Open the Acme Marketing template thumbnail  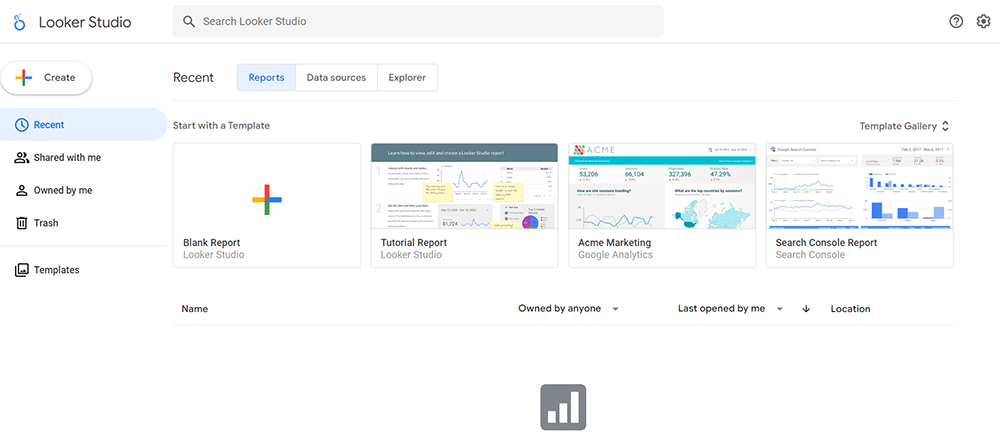point(662,186)
